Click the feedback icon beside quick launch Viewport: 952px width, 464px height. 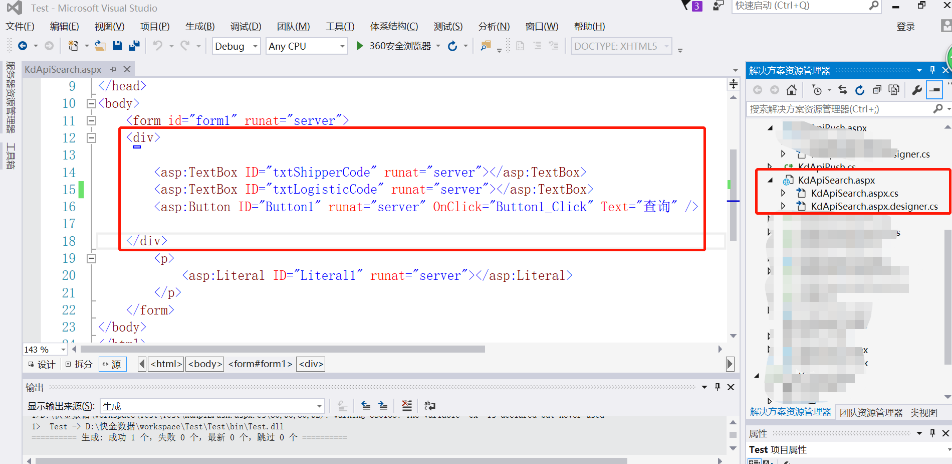pyautogui.click(x=719, y=5)
